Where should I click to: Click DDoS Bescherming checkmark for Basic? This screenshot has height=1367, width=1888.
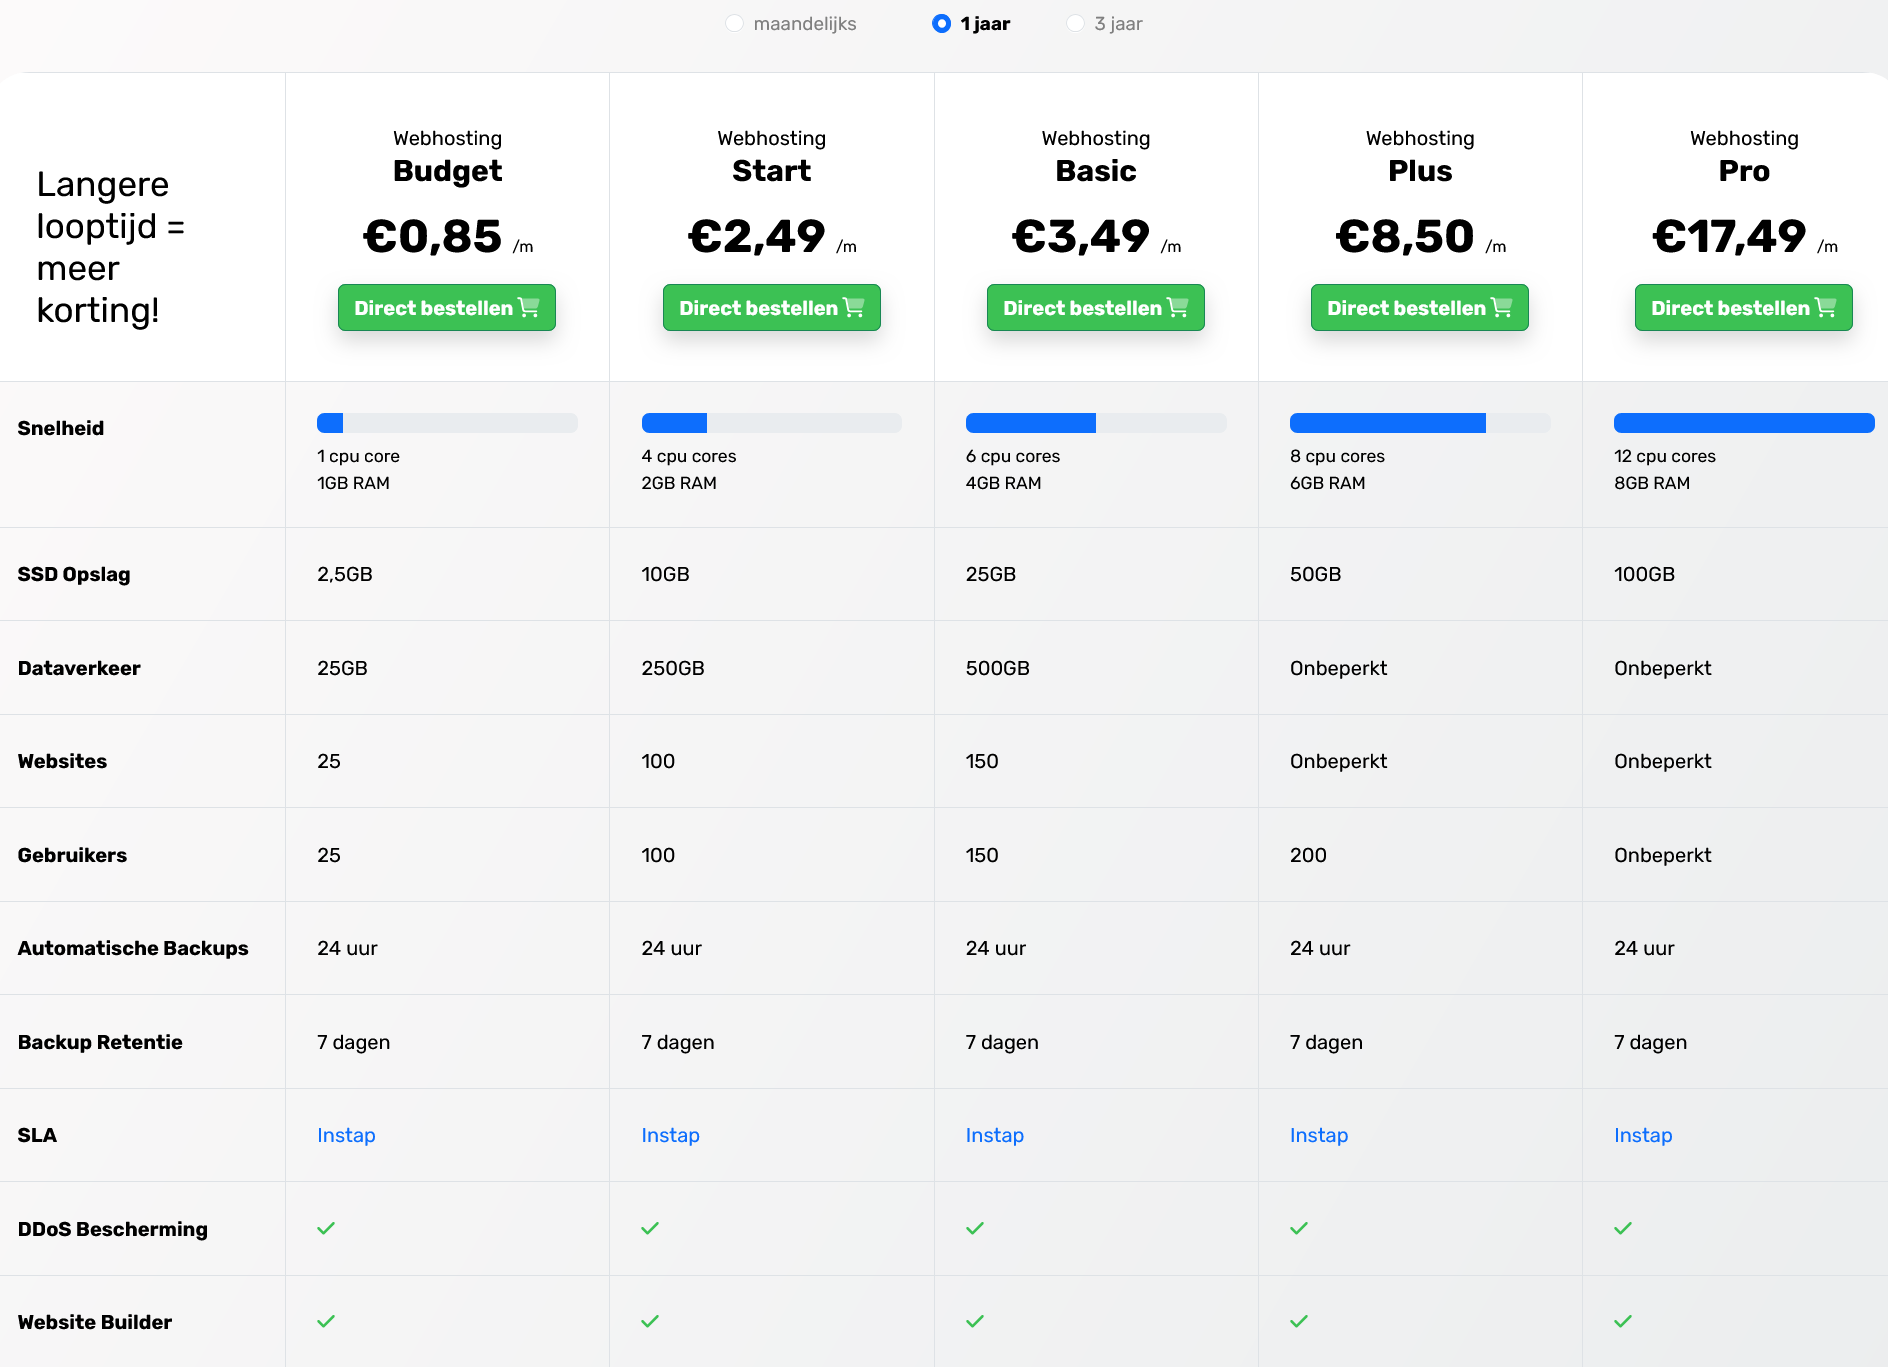(975, 1228)
